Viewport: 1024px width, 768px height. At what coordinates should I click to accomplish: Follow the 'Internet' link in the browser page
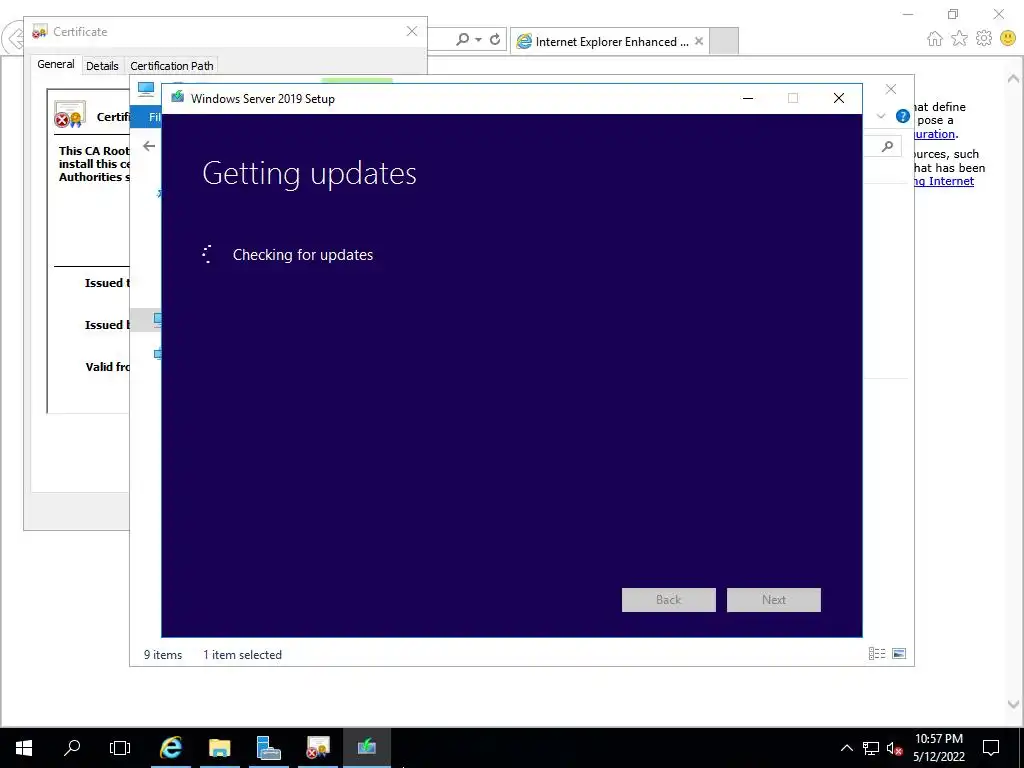point(944,181)
